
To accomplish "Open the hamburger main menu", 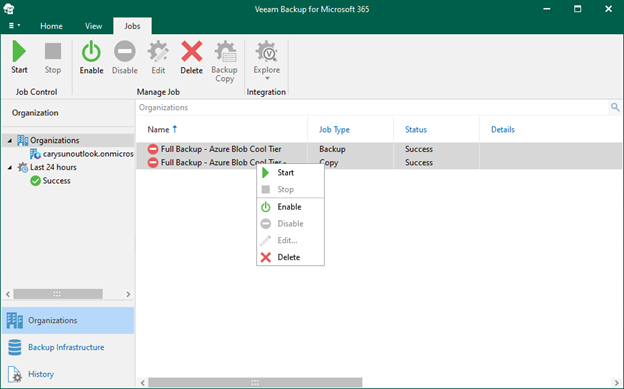I will (14, 25).
